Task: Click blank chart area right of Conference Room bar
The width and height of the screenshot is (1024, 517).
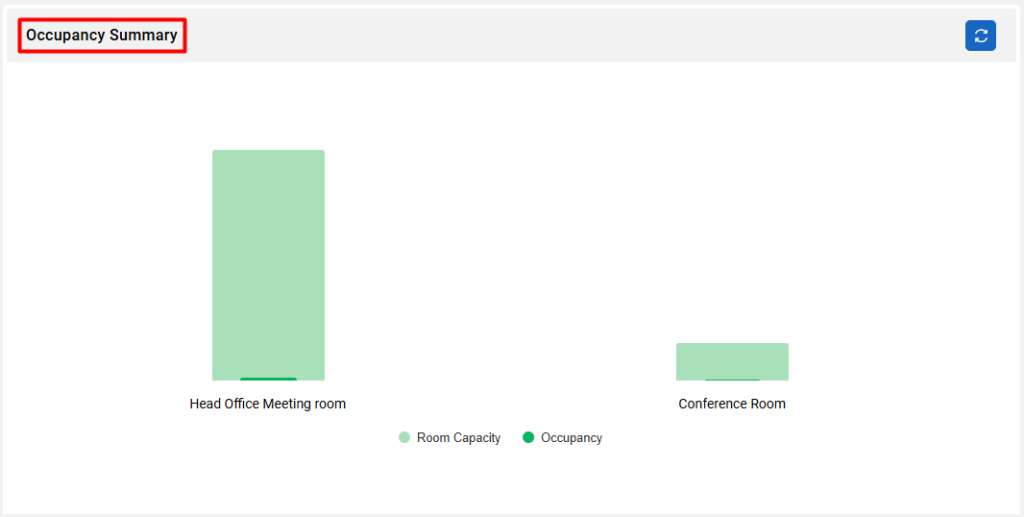Action: pos(901,261)
